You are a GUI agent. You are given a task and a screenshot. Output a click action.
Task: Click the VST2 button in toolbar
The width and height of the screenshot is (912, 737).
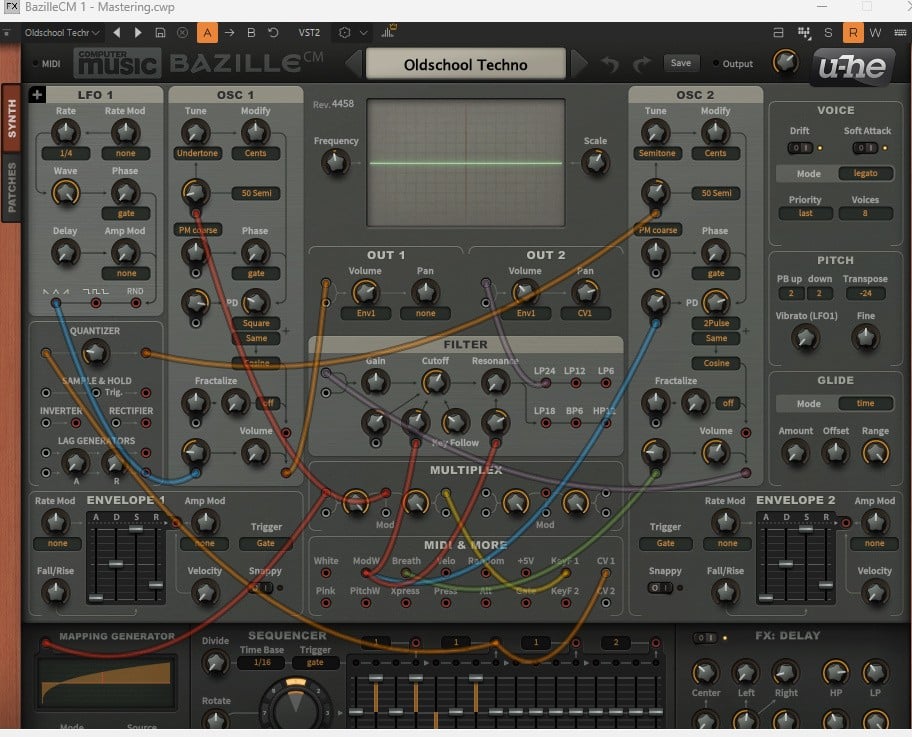coord(309,33)
